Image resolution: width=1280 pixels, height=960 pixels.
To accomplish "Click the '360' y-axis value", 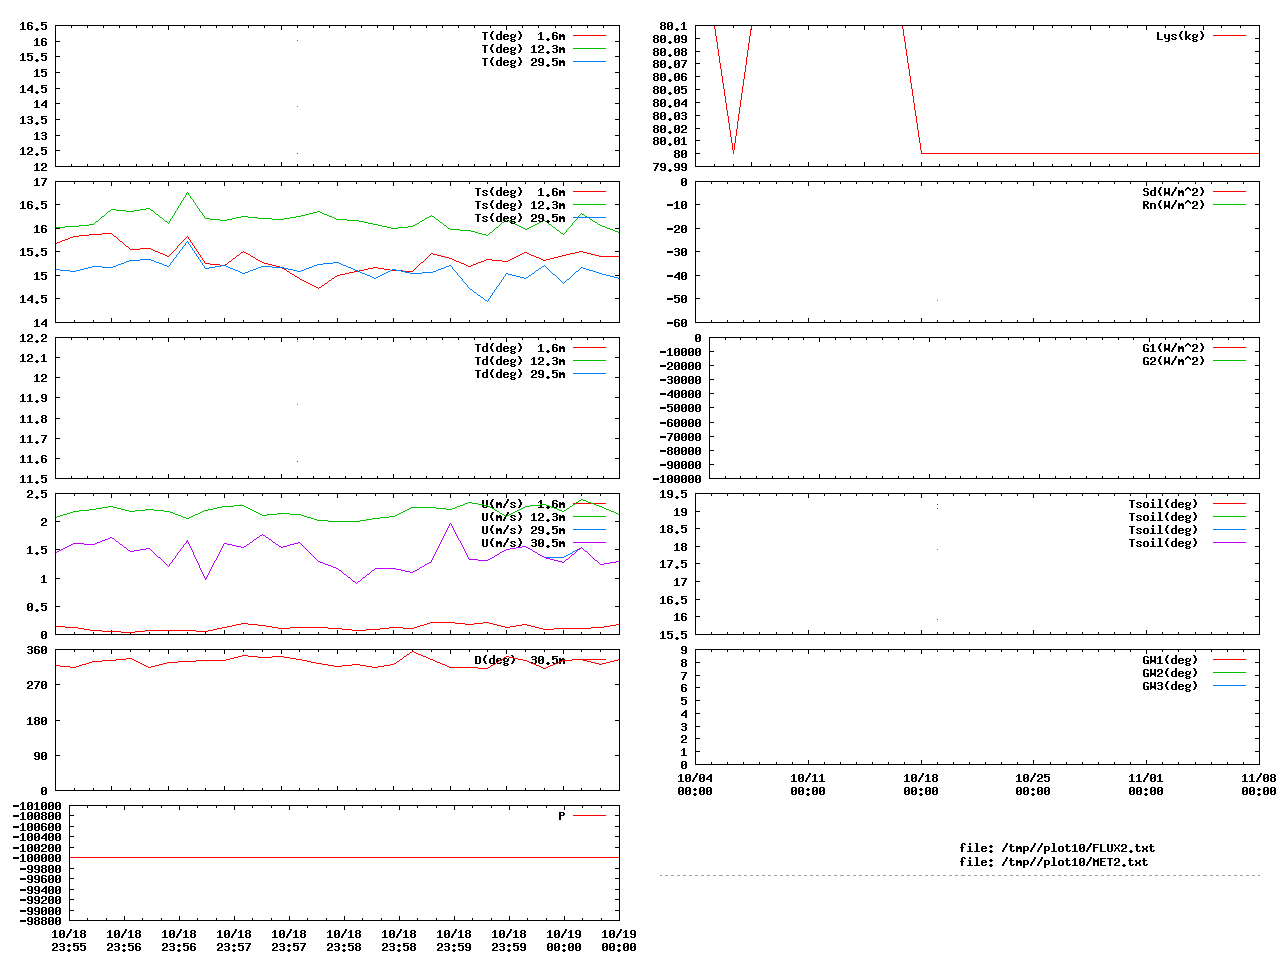I will click(x=37, y=650).
